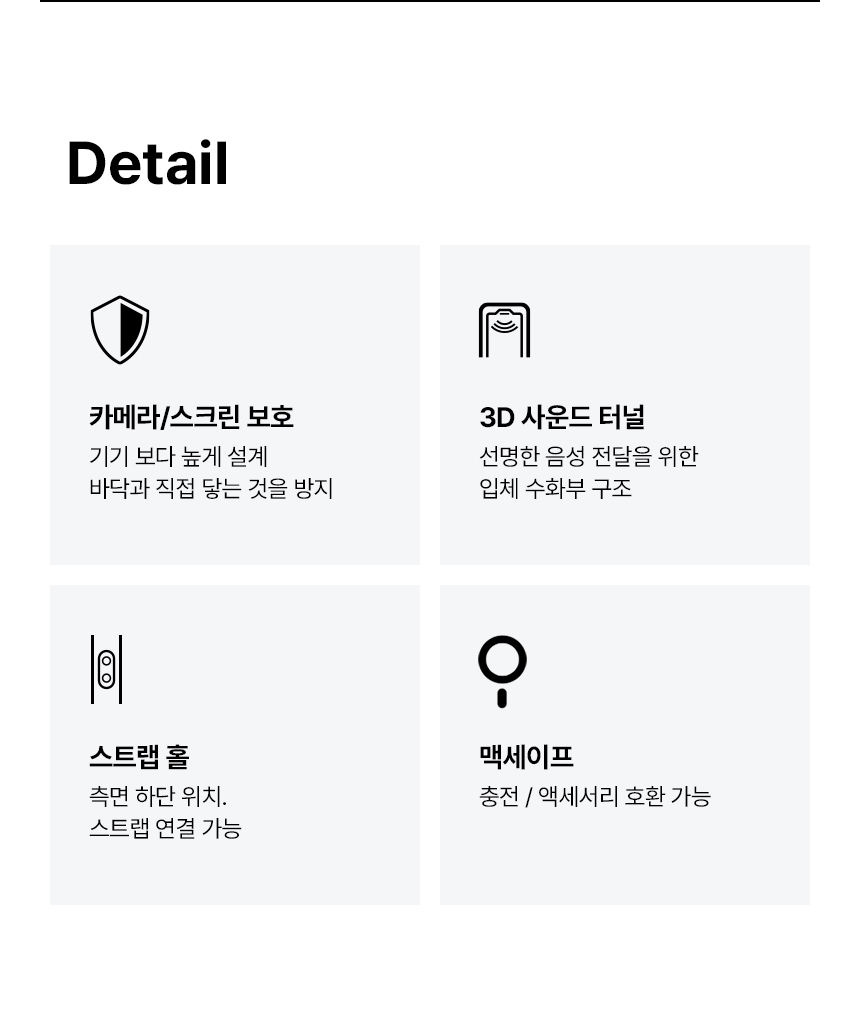Click the half-filled shield protection icon
This screenshot has height=1028, width=860.
click(x=120, y=329)
